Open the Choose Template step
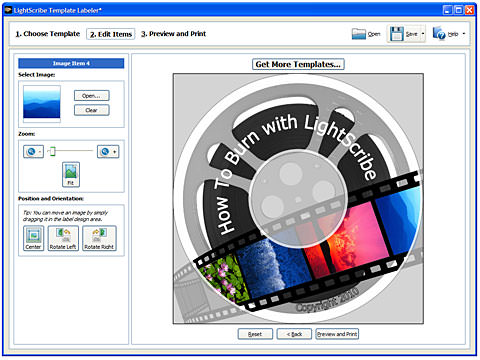 pos(48,34)
